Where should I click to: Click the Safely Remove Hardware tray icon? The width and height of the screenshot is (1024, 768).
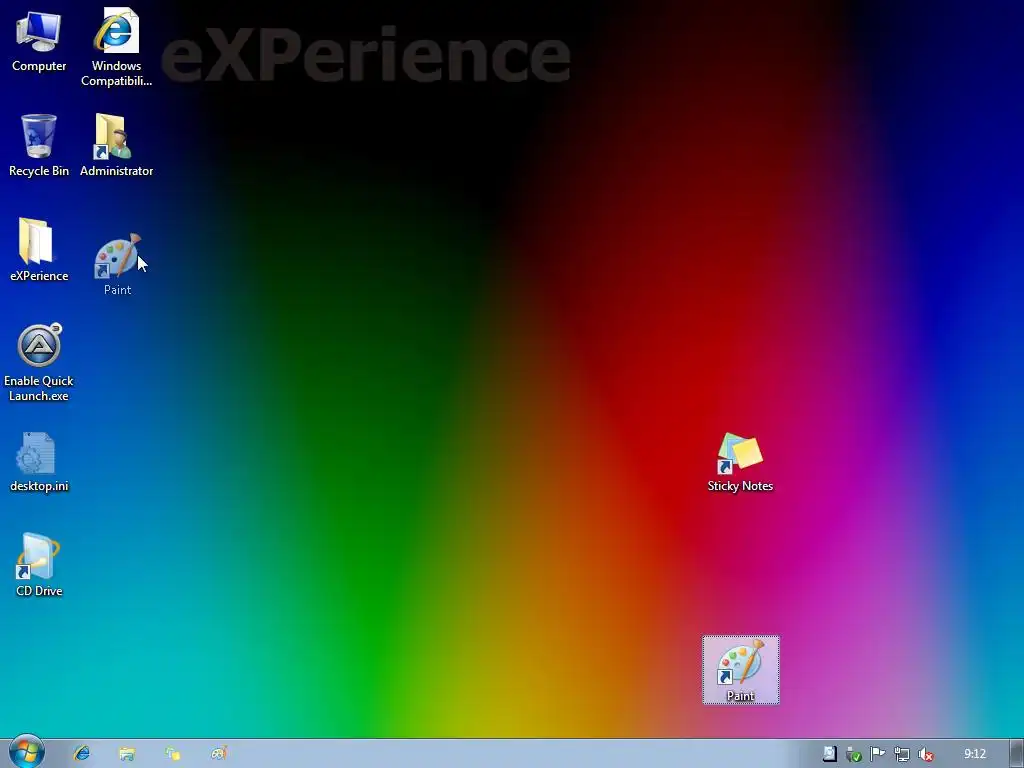(x=854, y=754)
